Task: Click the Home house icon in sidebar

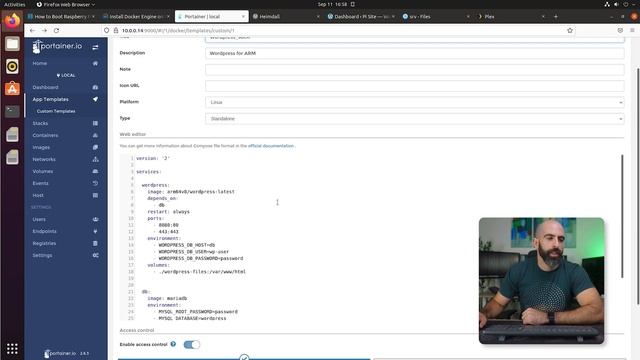Action: 95,63
